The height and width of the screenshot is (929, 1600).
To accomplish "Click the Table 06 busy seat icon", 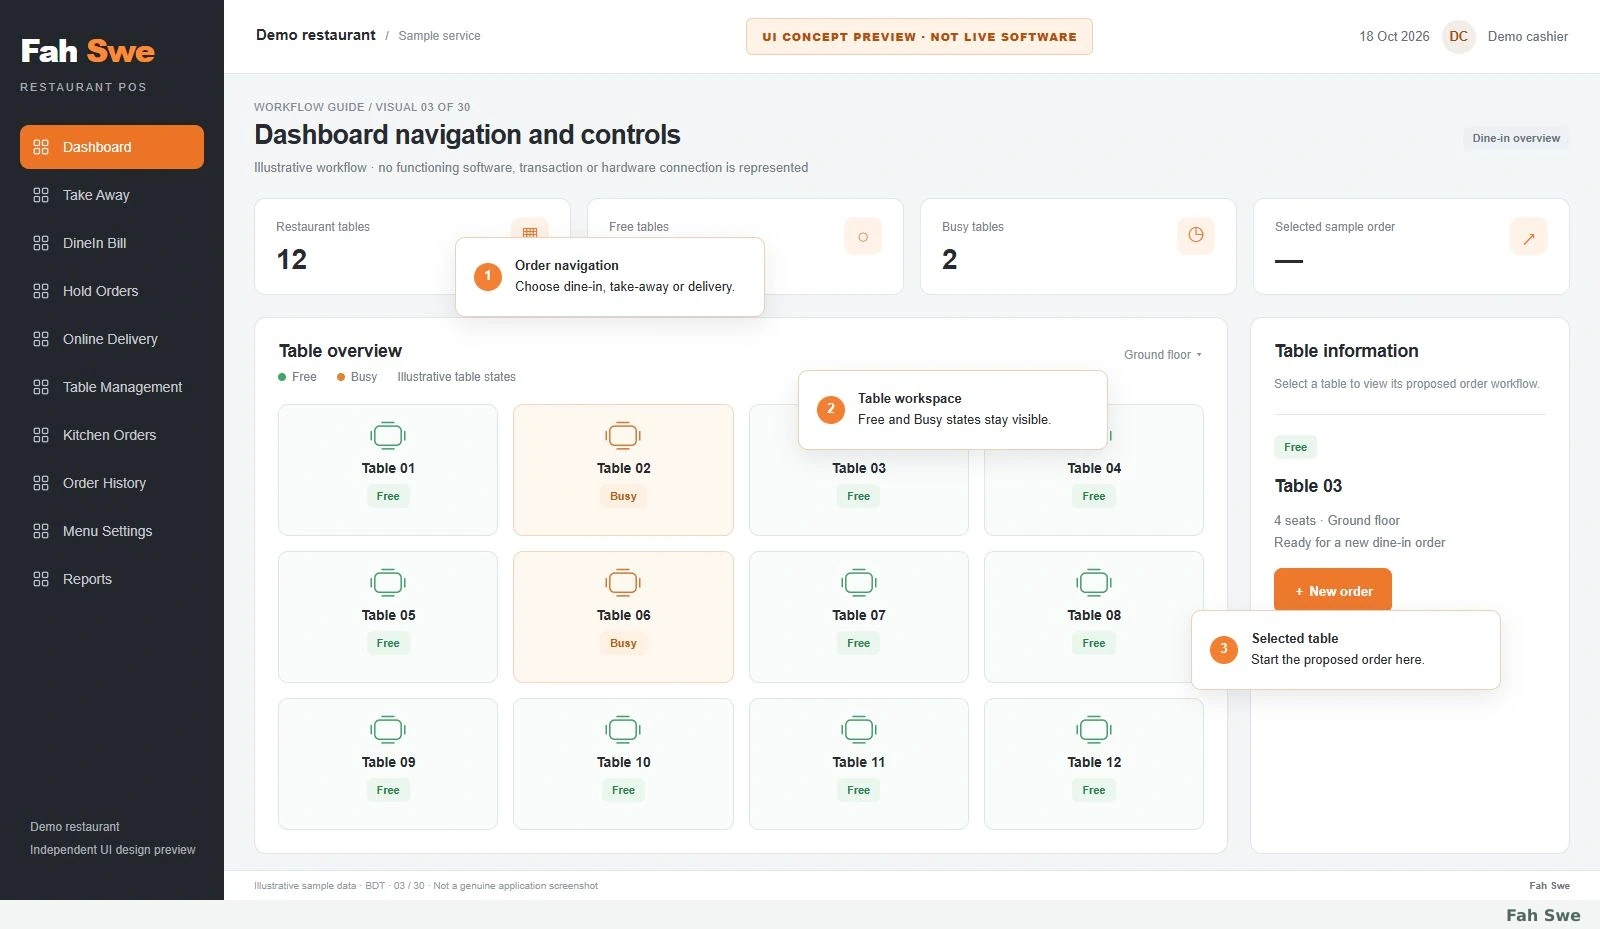I will pos(623,583).
